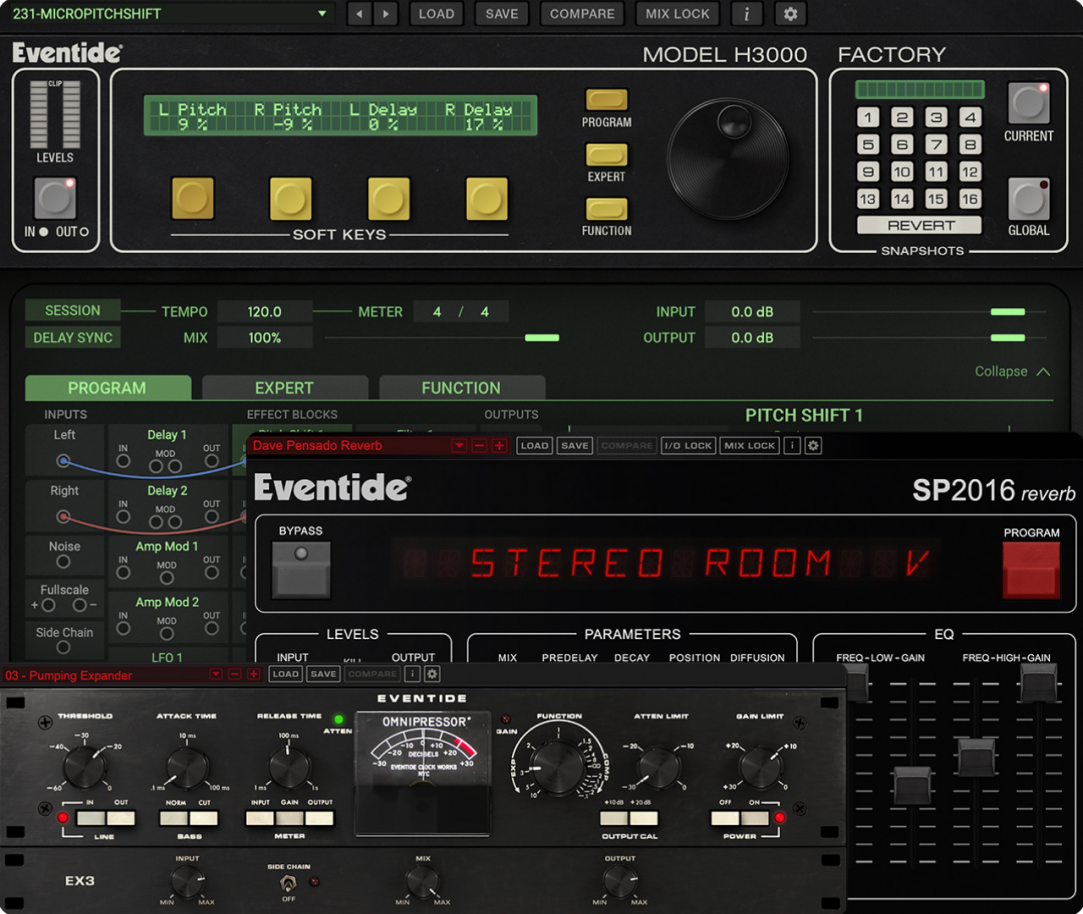Click the info icon on the Omnipressor toolbar

412,674
